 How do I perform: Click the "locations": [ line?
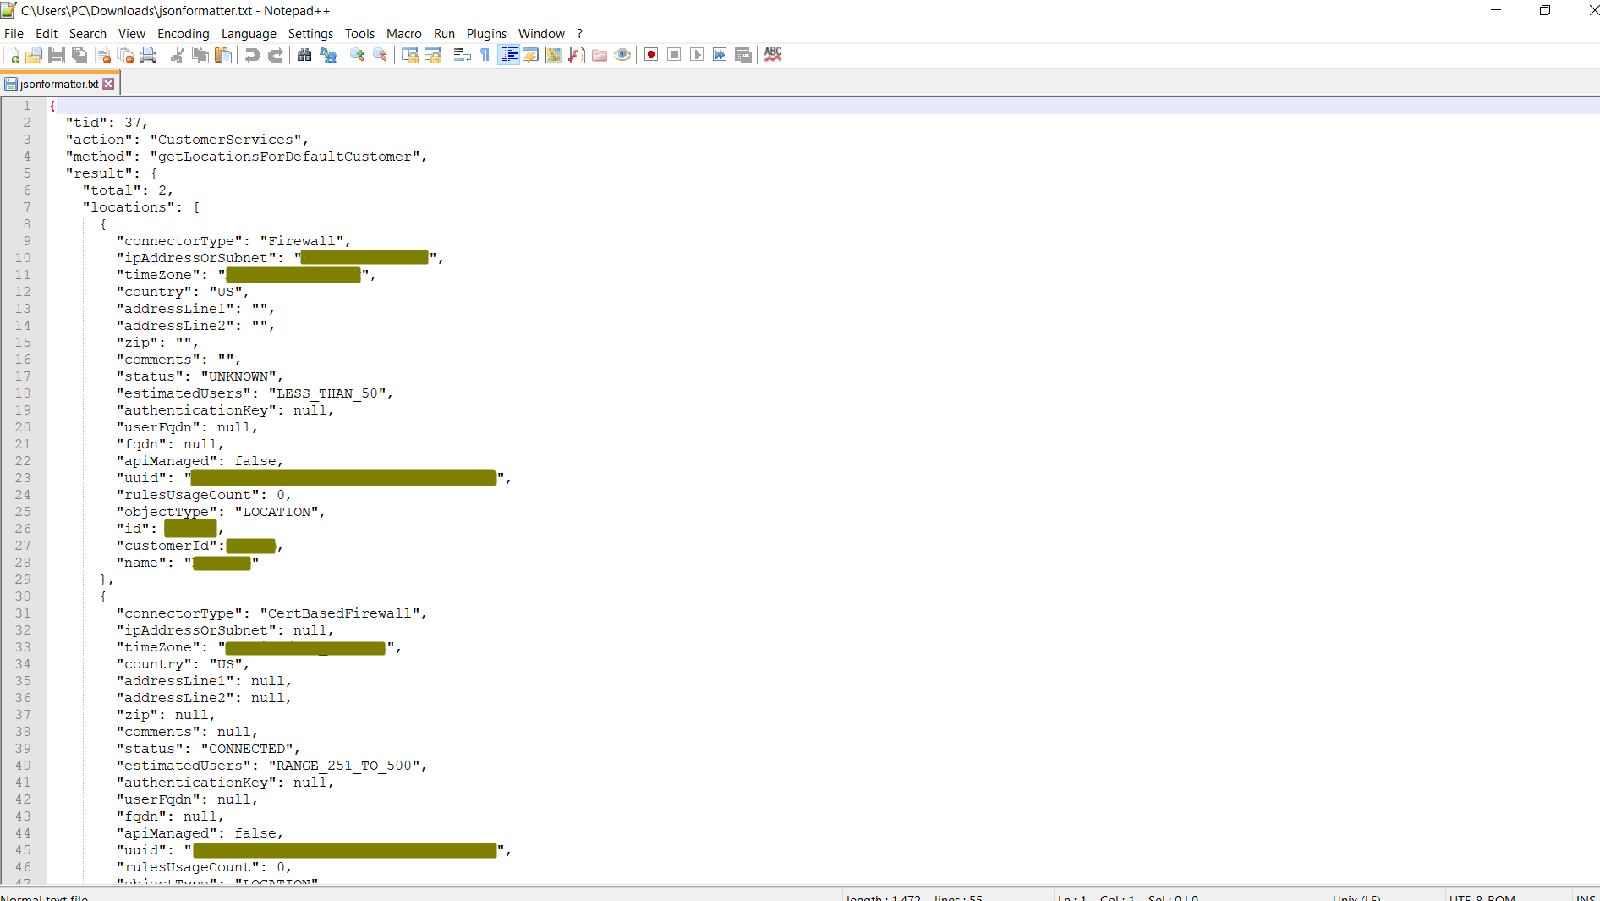tap(141, 208)
